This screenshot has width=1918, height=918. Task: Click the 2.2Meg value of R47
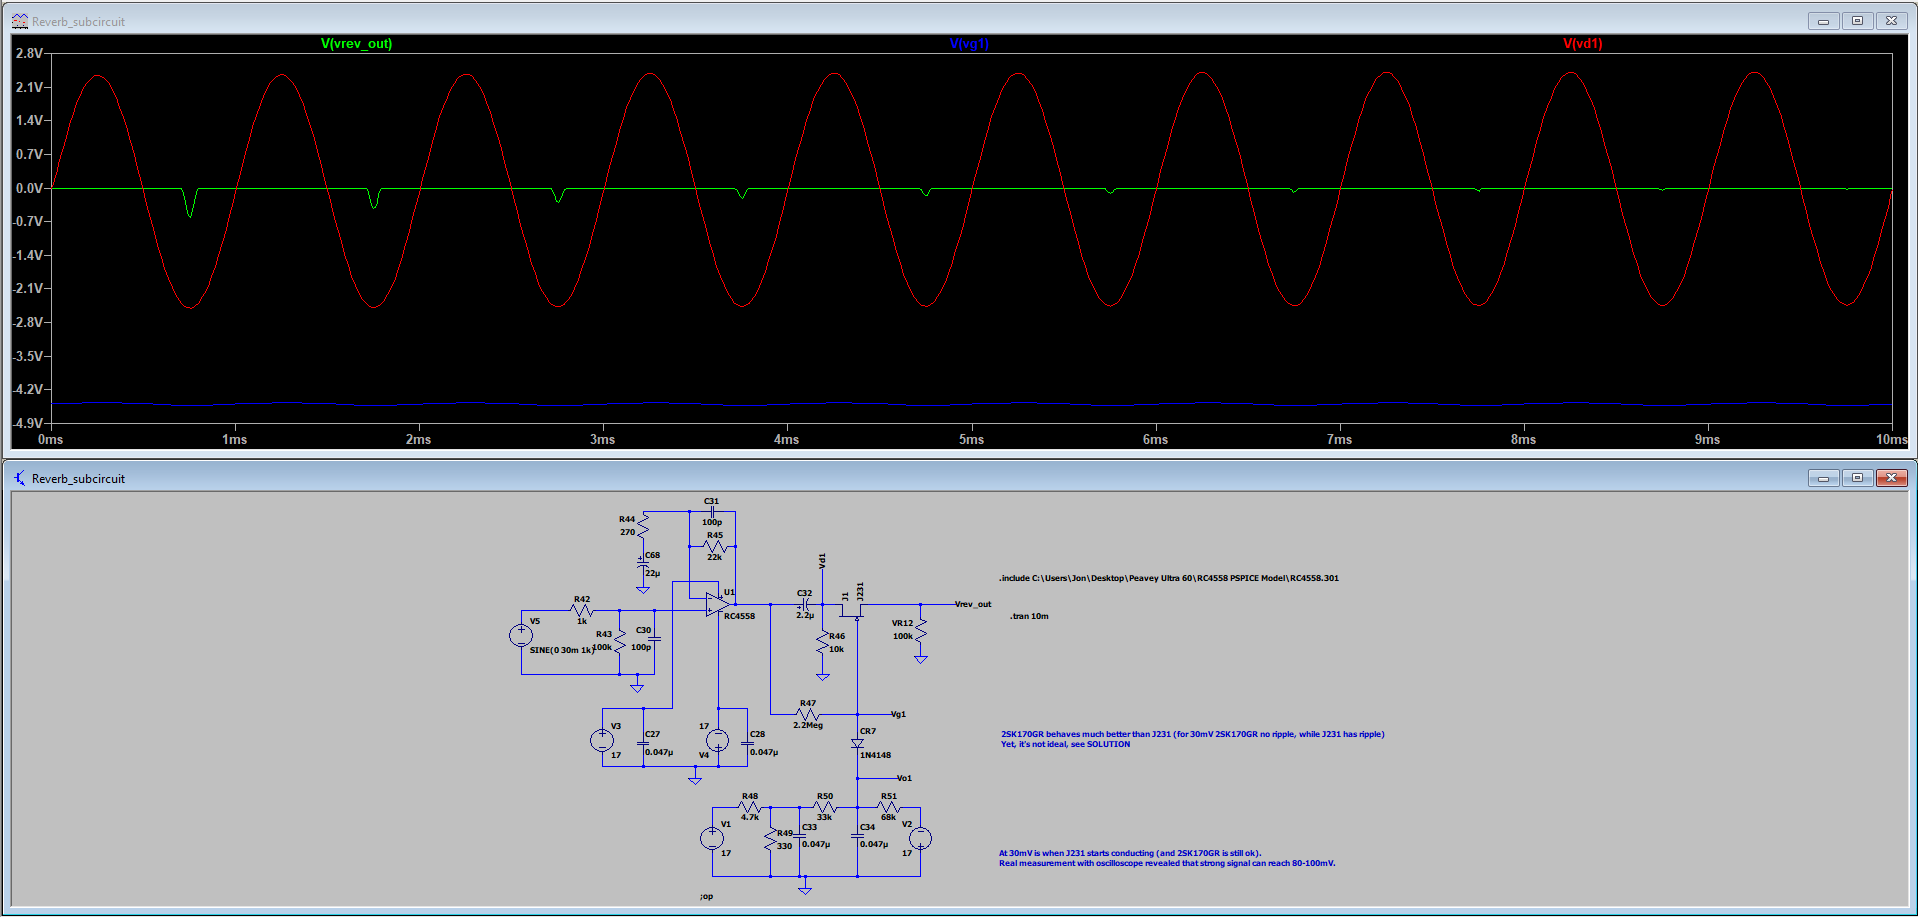808,725
